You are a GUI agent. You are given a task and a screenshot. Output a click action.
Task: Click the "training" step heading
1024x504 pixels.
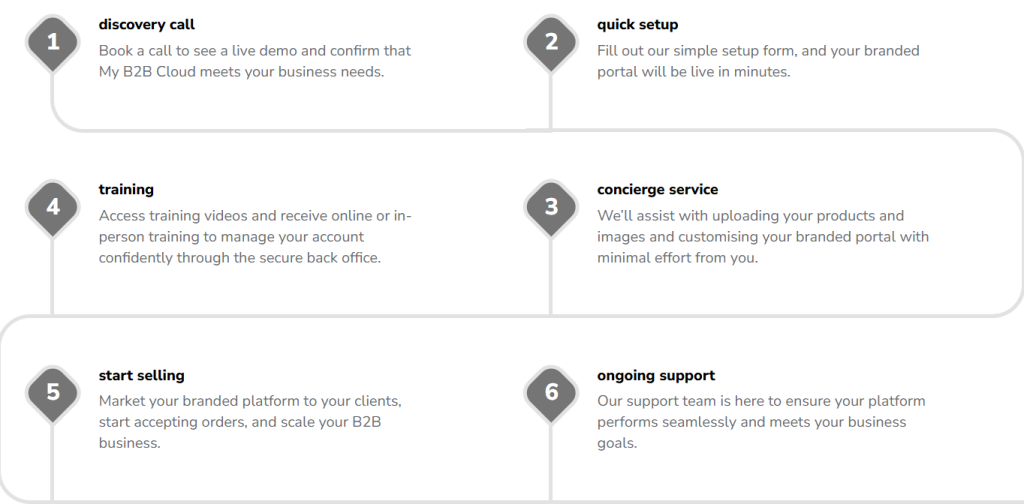tap(126, 189)
